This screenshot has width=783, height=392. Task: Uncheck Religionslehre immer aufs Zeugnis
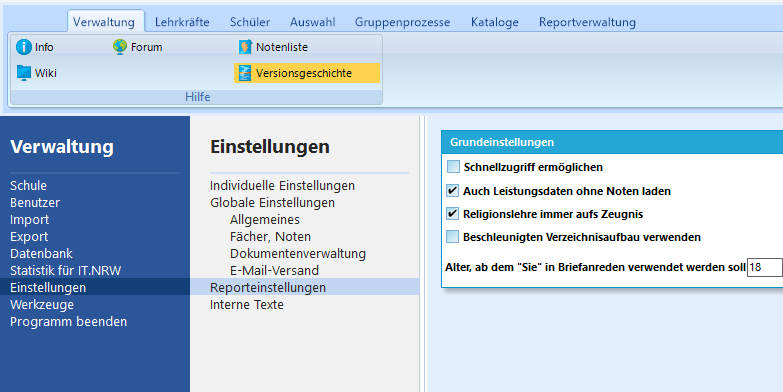pos(452,214)
